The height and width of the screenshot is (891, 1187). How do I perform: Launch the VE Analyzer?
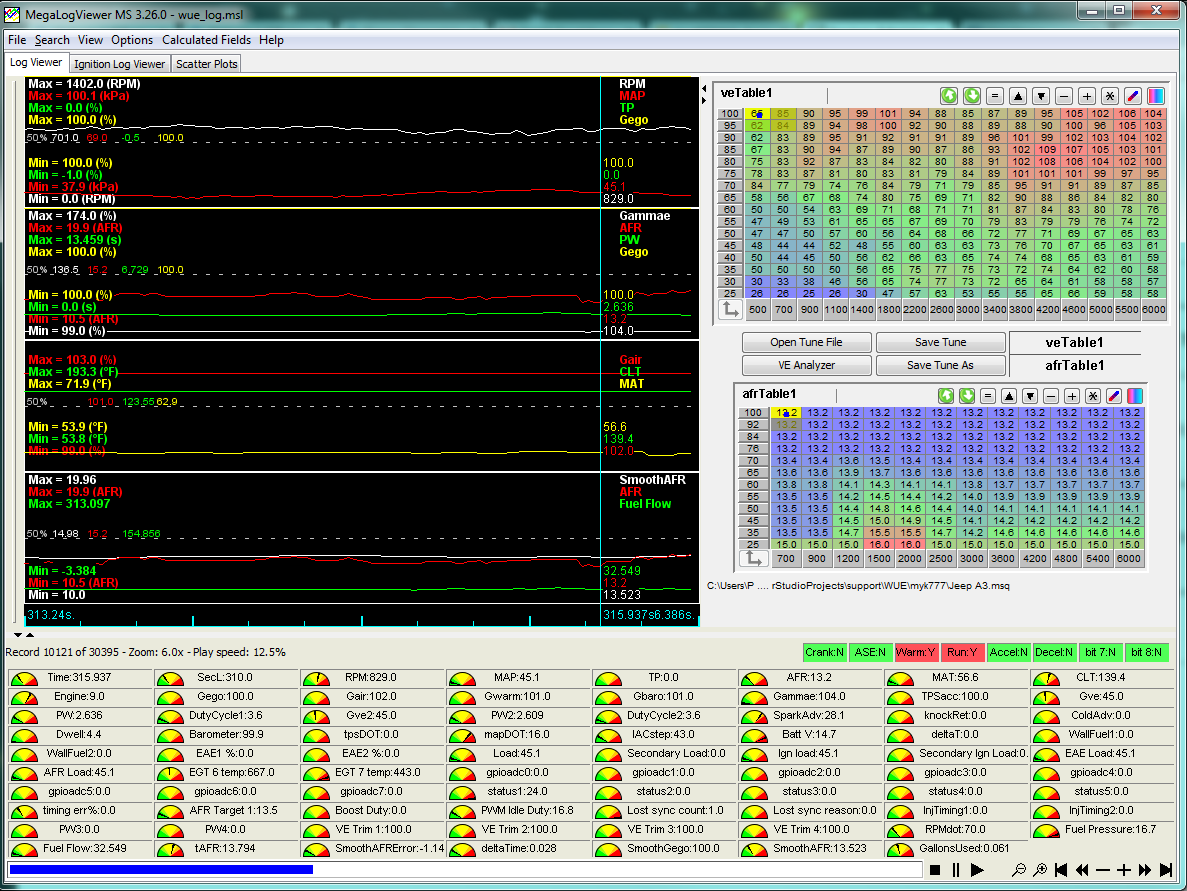click(806, 365)
